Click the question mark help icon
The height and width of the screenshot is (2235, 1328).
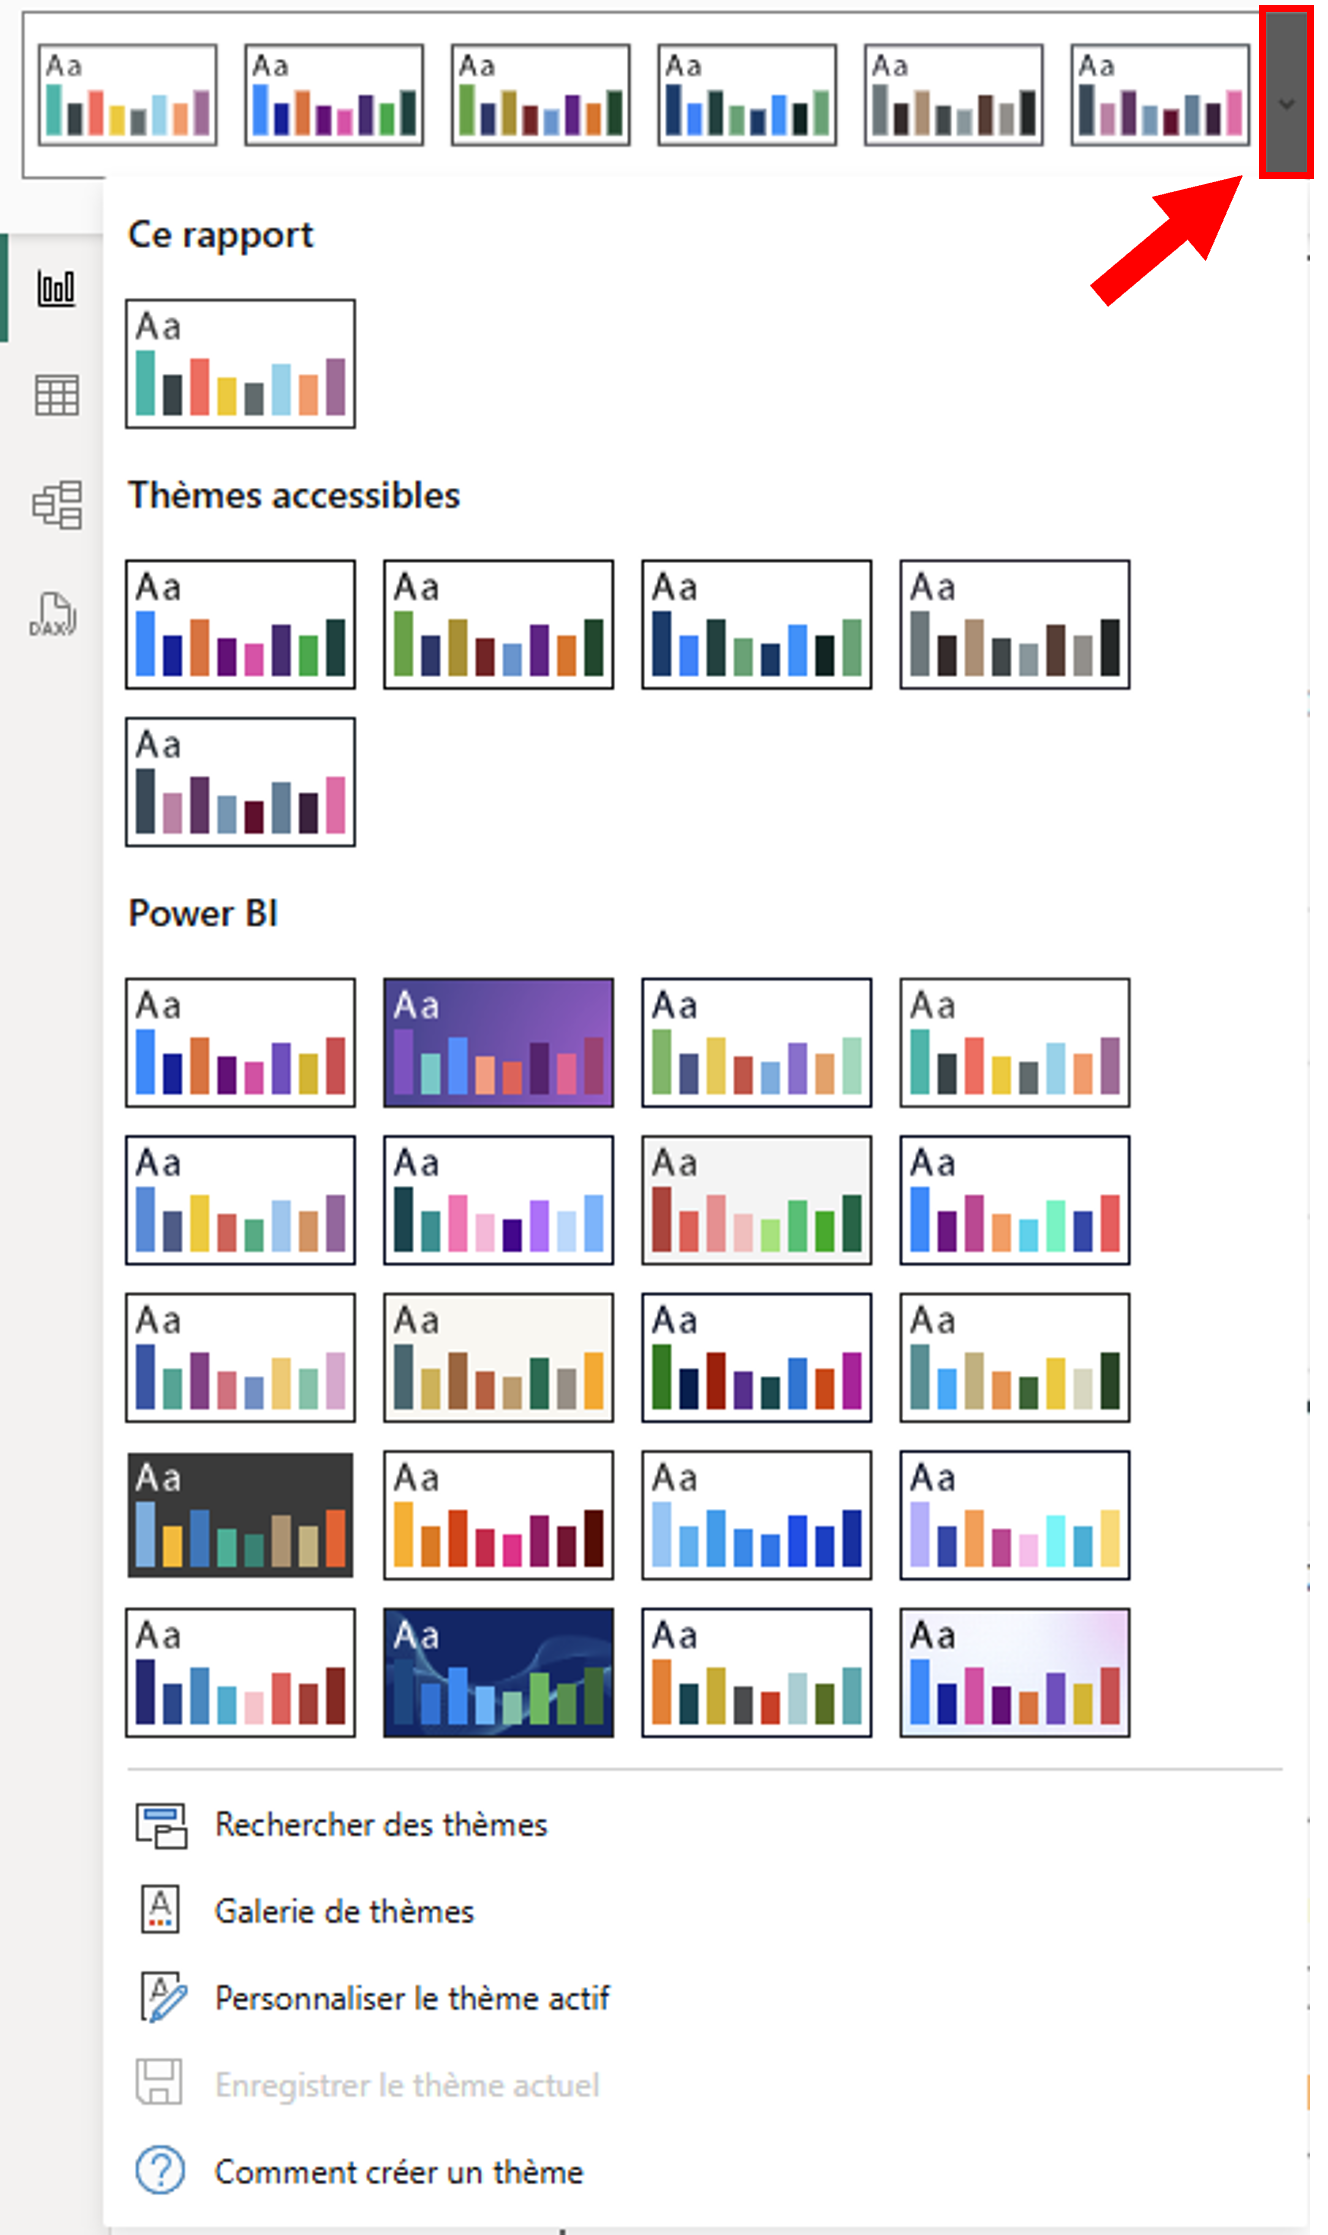coord(160,2171)
